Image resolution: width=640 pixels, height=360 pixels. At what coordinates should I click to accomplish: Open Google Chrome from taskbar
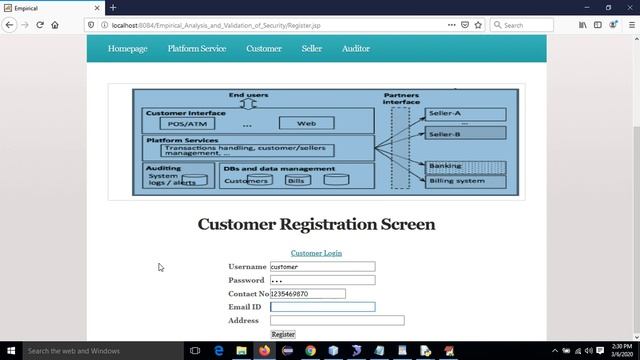tap(311, 351)
